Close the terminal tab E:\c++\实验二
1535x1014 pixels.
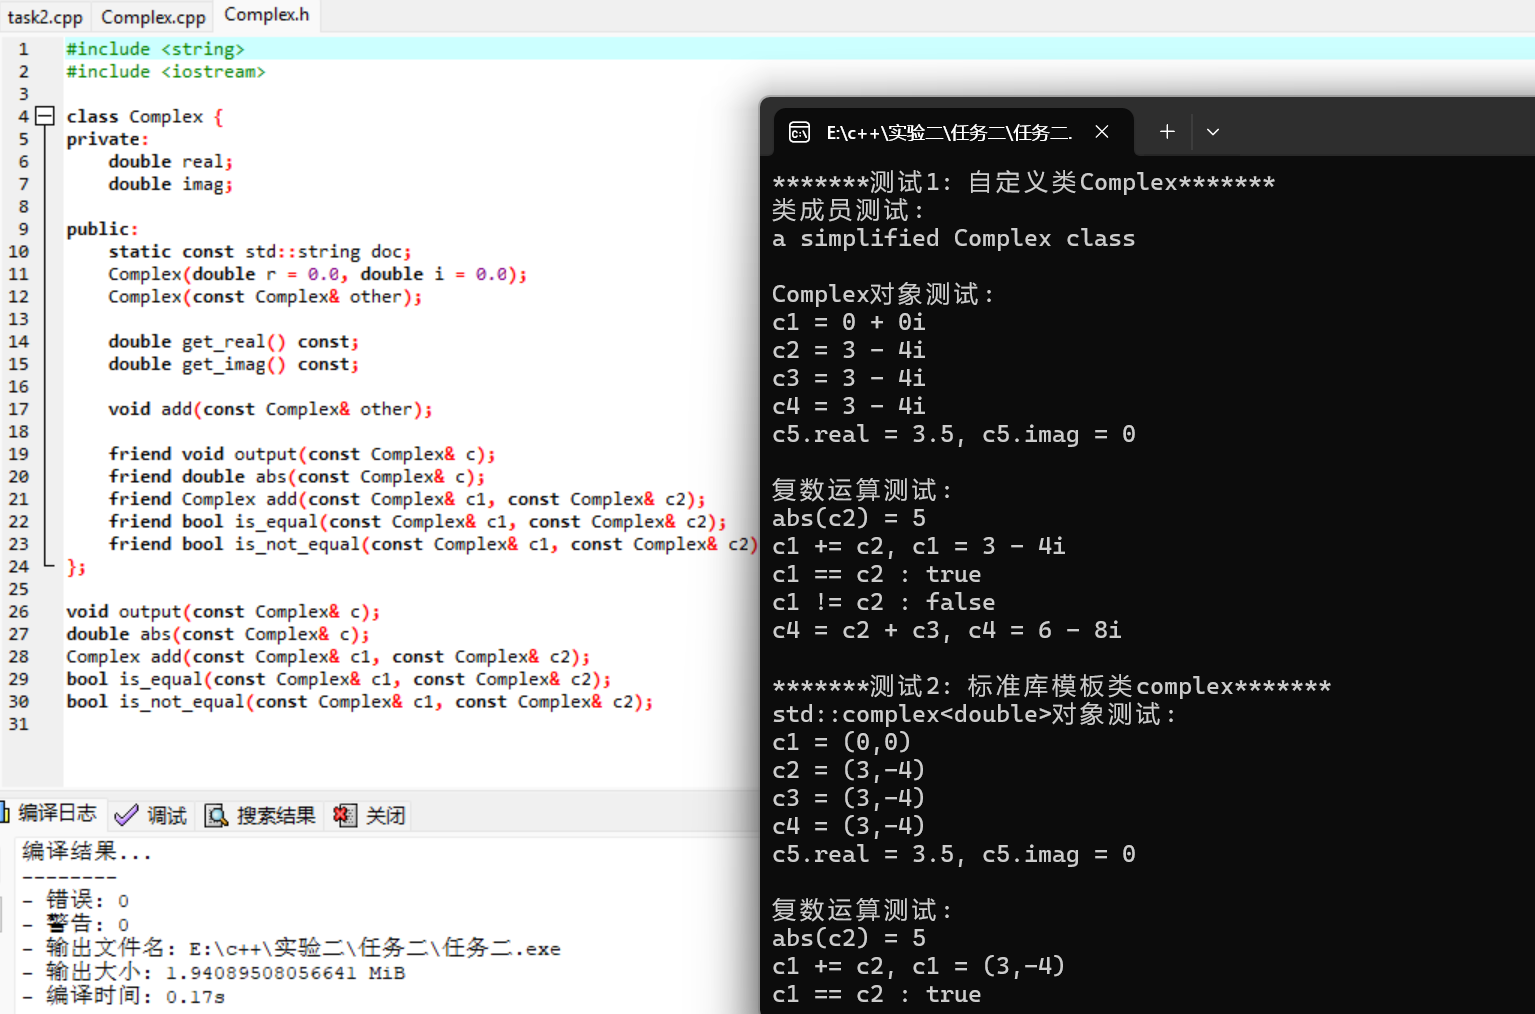coord(1102,132)
